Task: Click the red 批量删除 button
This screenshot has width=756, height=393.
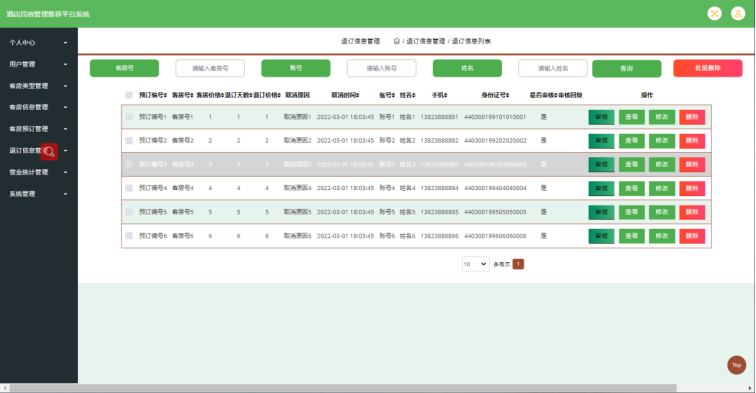Action: pos(708,68)
